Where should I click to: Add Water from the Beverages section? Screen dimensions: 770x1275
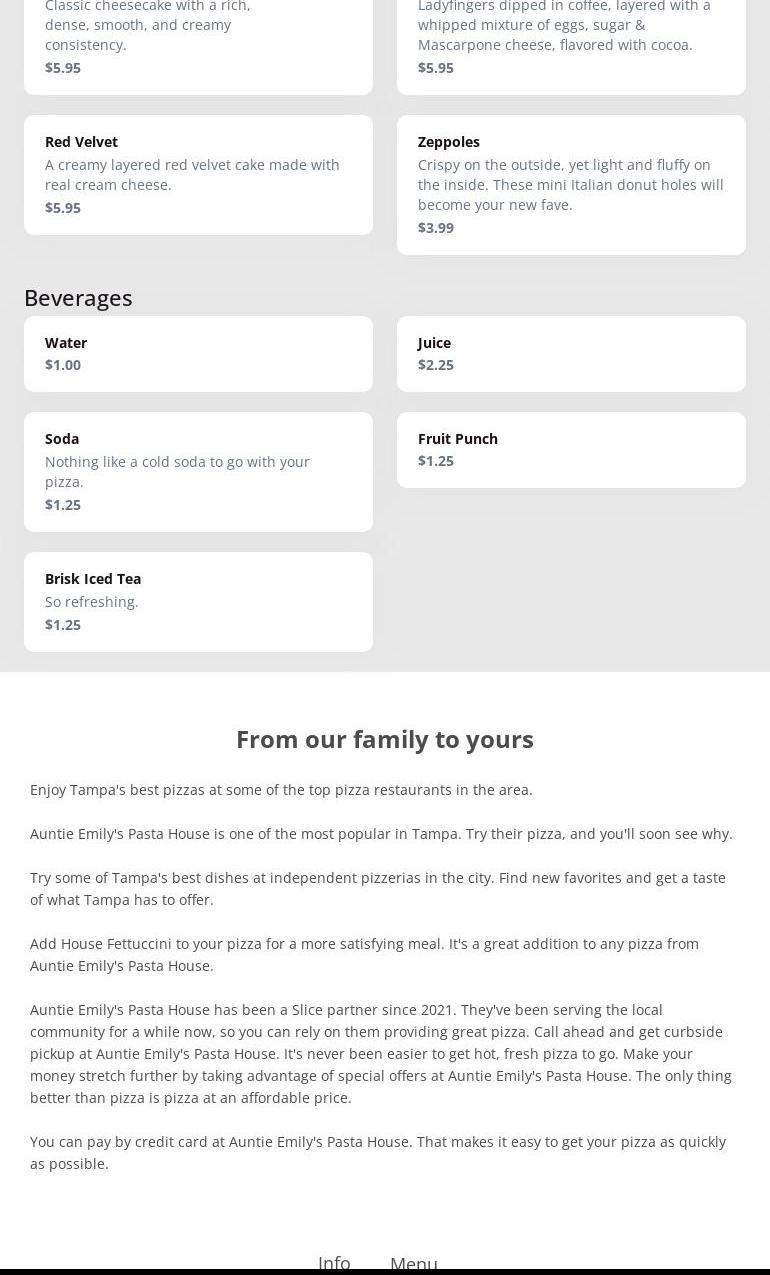coord(198,353)
